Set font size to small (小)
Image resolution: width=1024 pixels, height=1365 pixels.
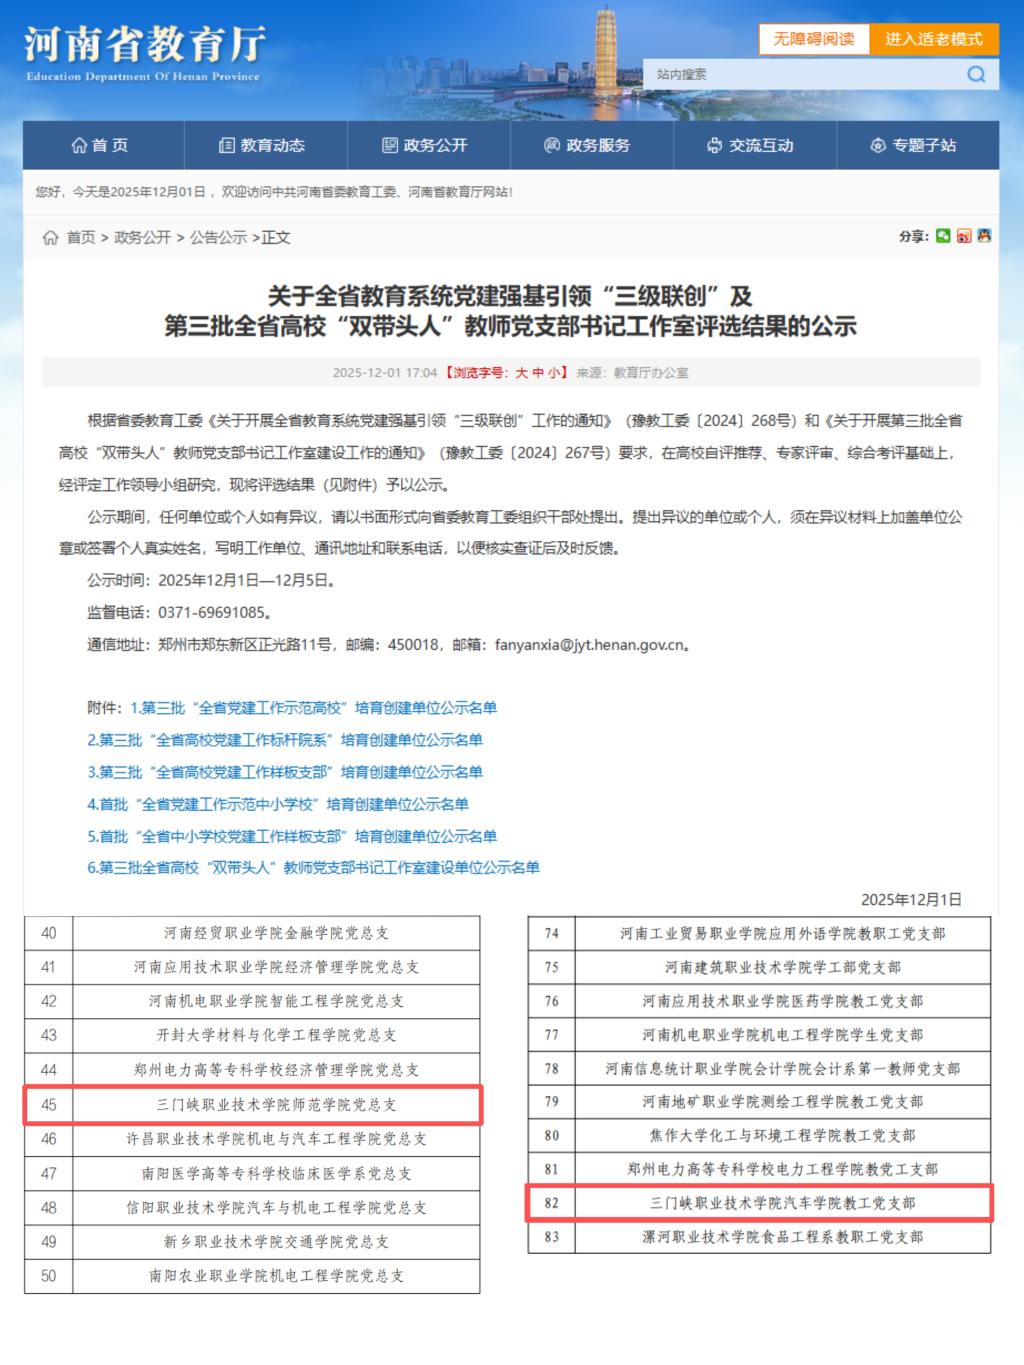pyautogui.click(x=554, y=373)
